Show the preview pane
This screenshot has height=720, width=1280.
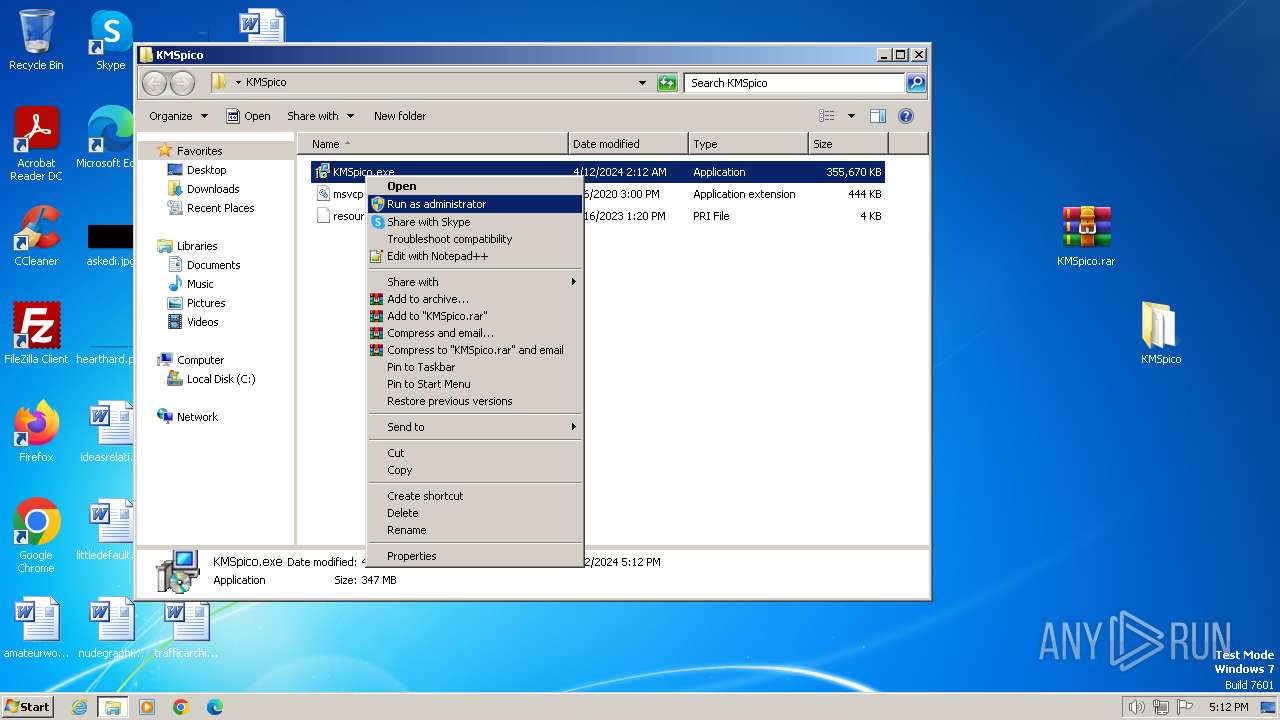pos(877,116)
